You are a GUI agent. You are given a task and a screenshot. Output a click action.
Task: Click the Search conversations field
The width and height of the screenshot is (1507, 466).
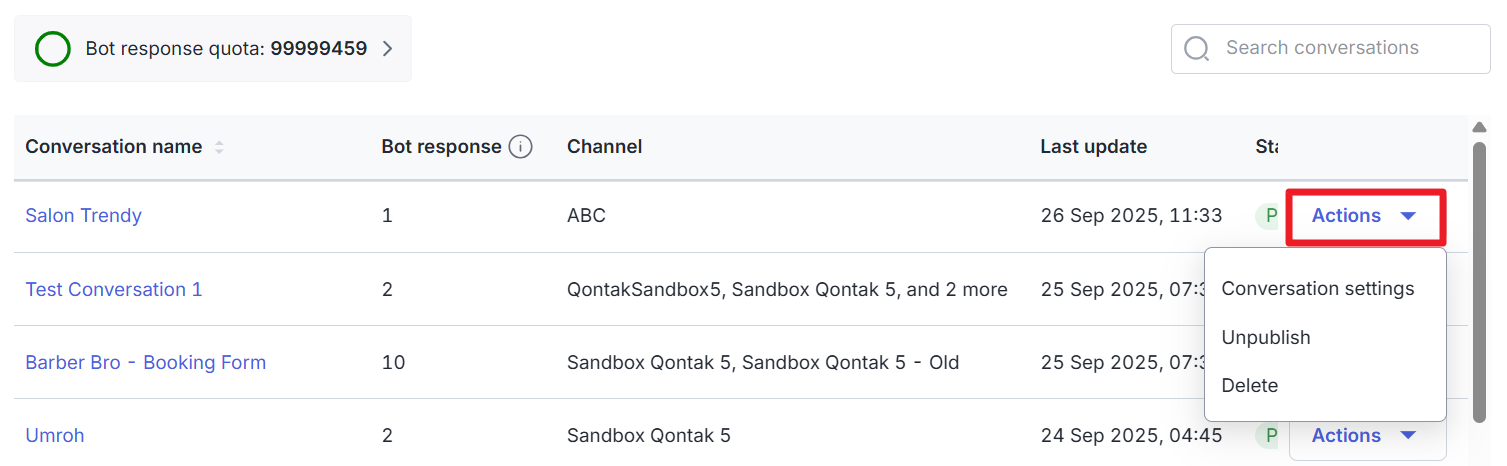(x=1340, y=48)
